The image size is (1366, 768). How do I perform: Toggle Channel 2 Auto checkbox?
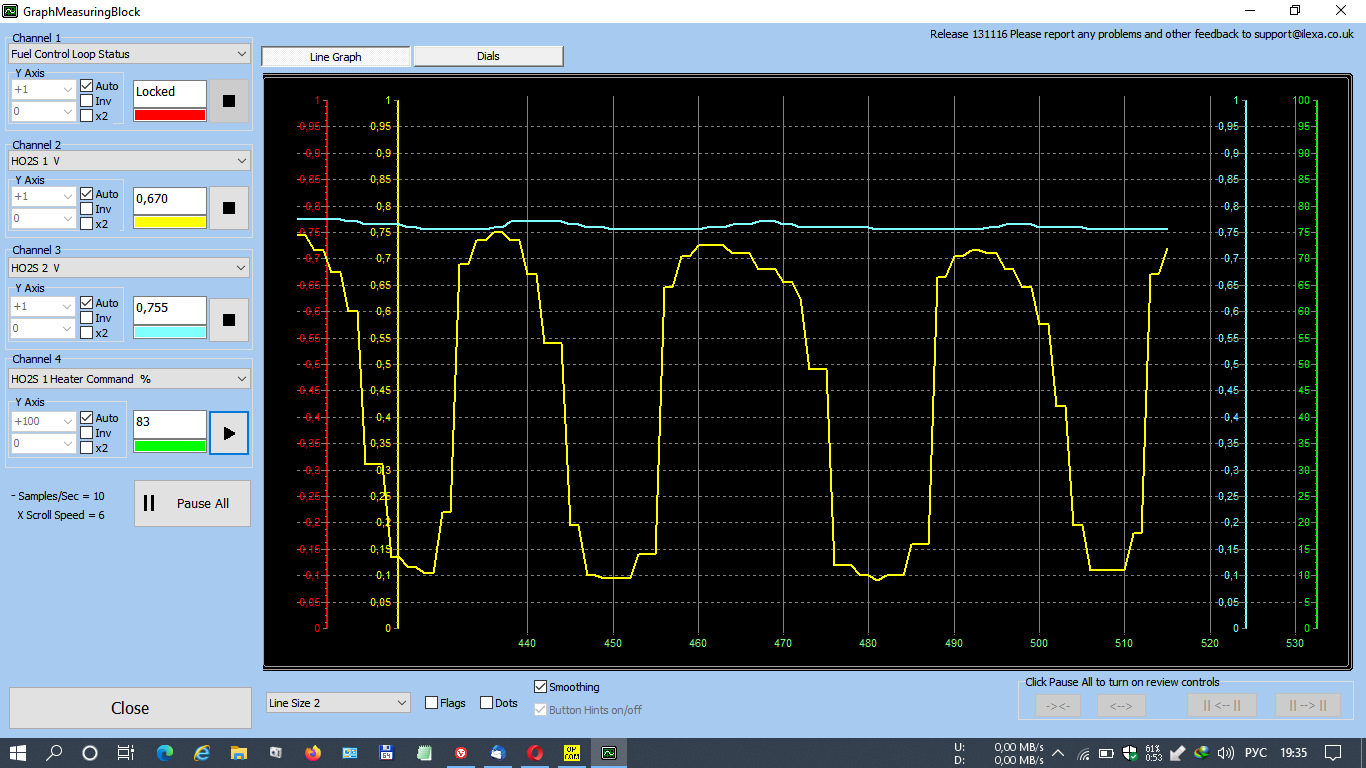click(x=87, y=194)
